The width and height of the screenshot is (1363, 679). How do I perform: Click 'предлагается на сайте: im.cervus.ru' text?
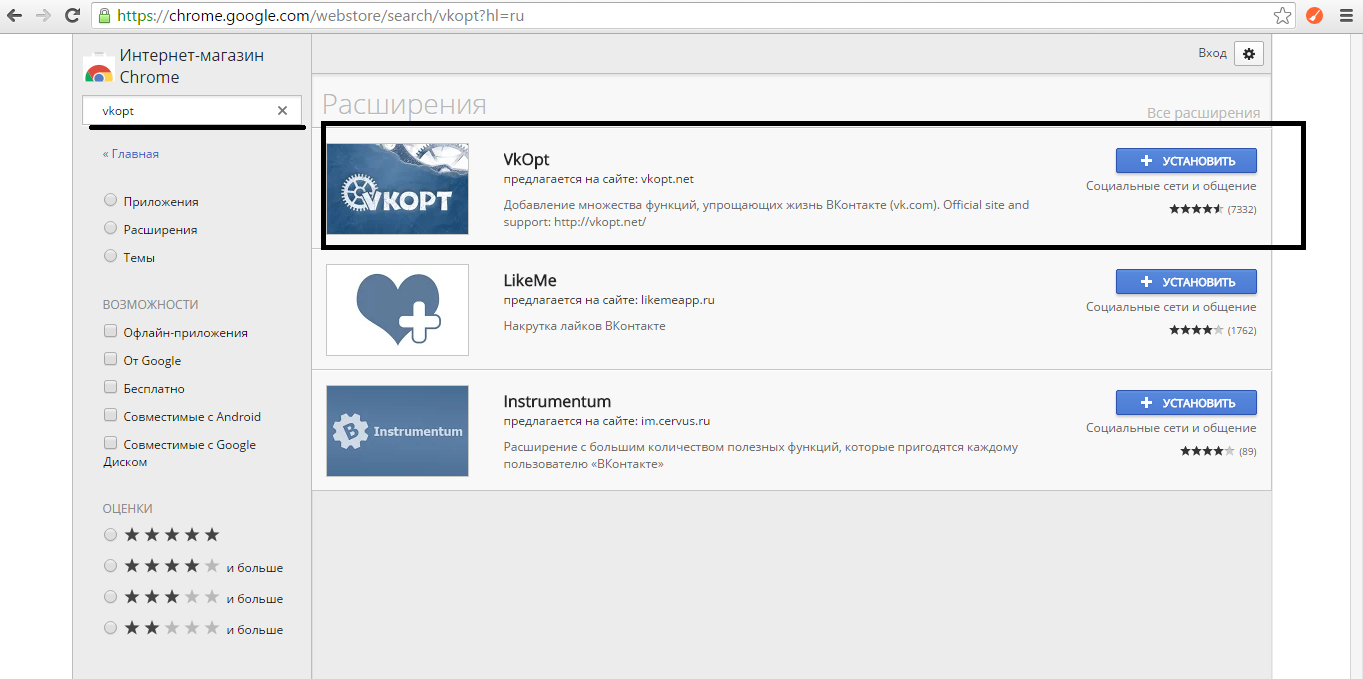pyautogui.click(x=606, y=421)
